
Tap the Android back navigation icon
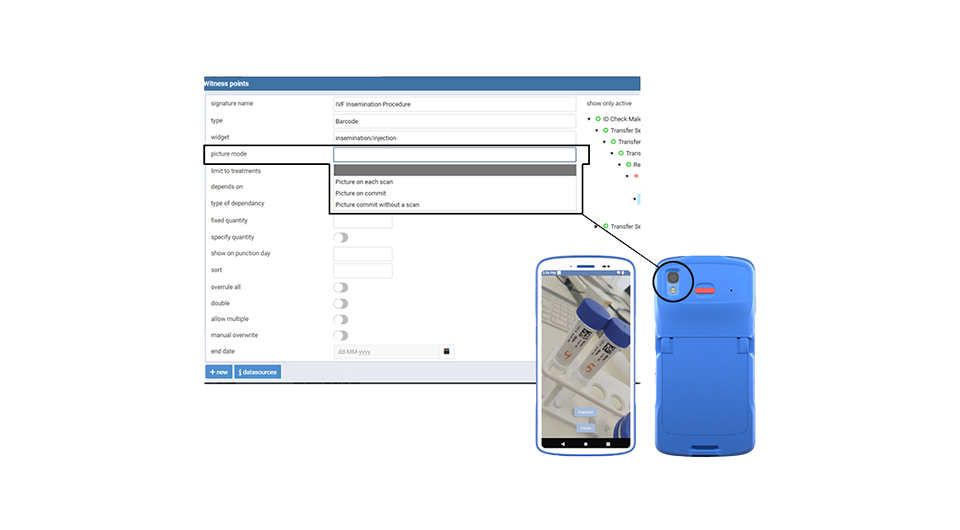pos(563,442)
